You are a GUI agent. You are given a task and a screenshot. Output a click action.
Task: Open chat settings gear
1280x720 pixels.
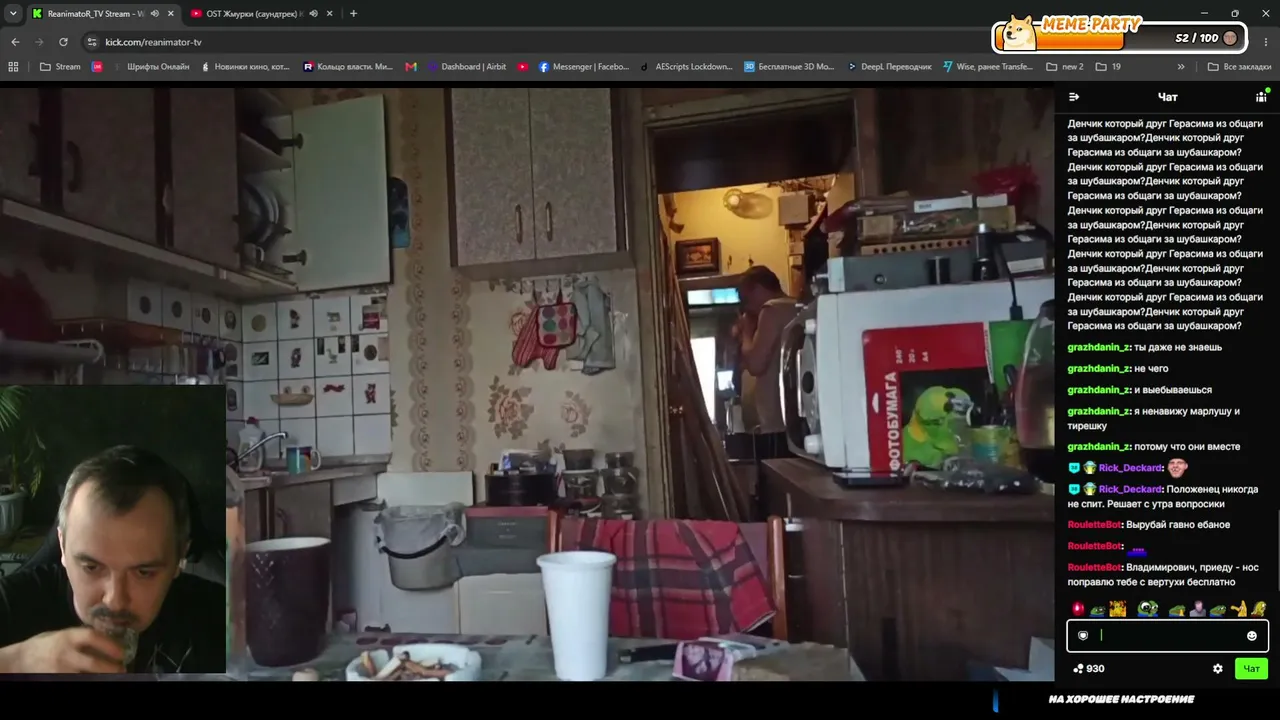[x=1217, y=669]
